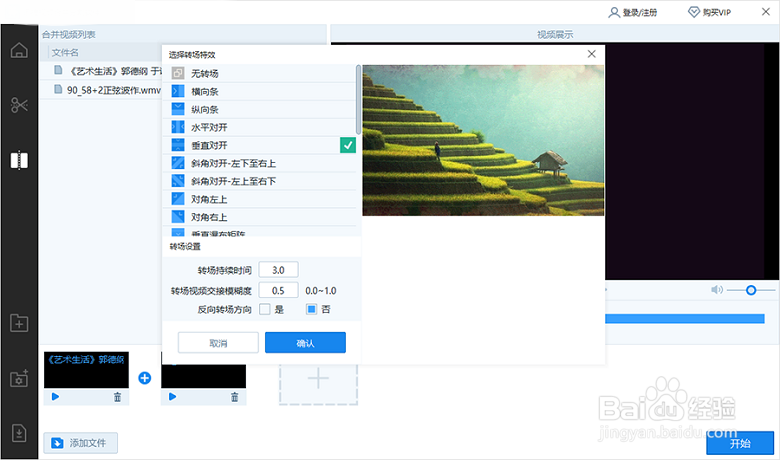Click the second clip black thumbnail

click(203, 376)
